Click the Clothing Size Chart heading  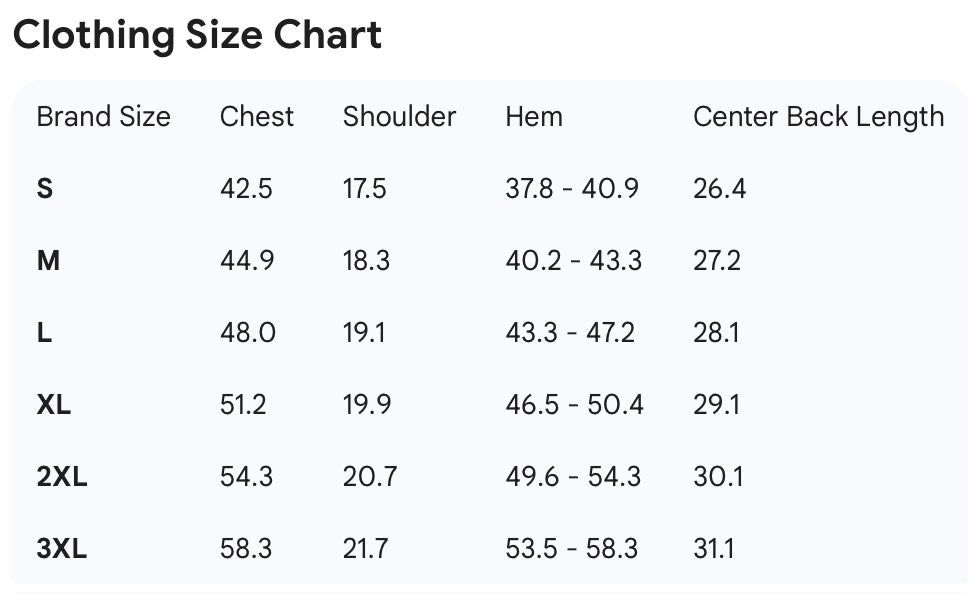pyautogui.click(x=197, y=36)
